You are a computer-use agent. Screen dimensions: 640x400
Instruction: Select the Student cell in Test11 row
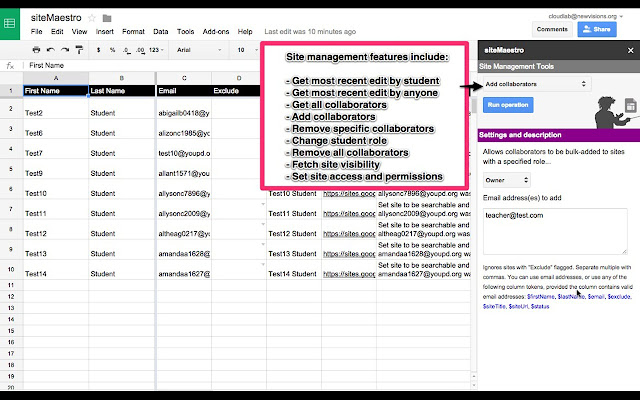tap(122, 209)
